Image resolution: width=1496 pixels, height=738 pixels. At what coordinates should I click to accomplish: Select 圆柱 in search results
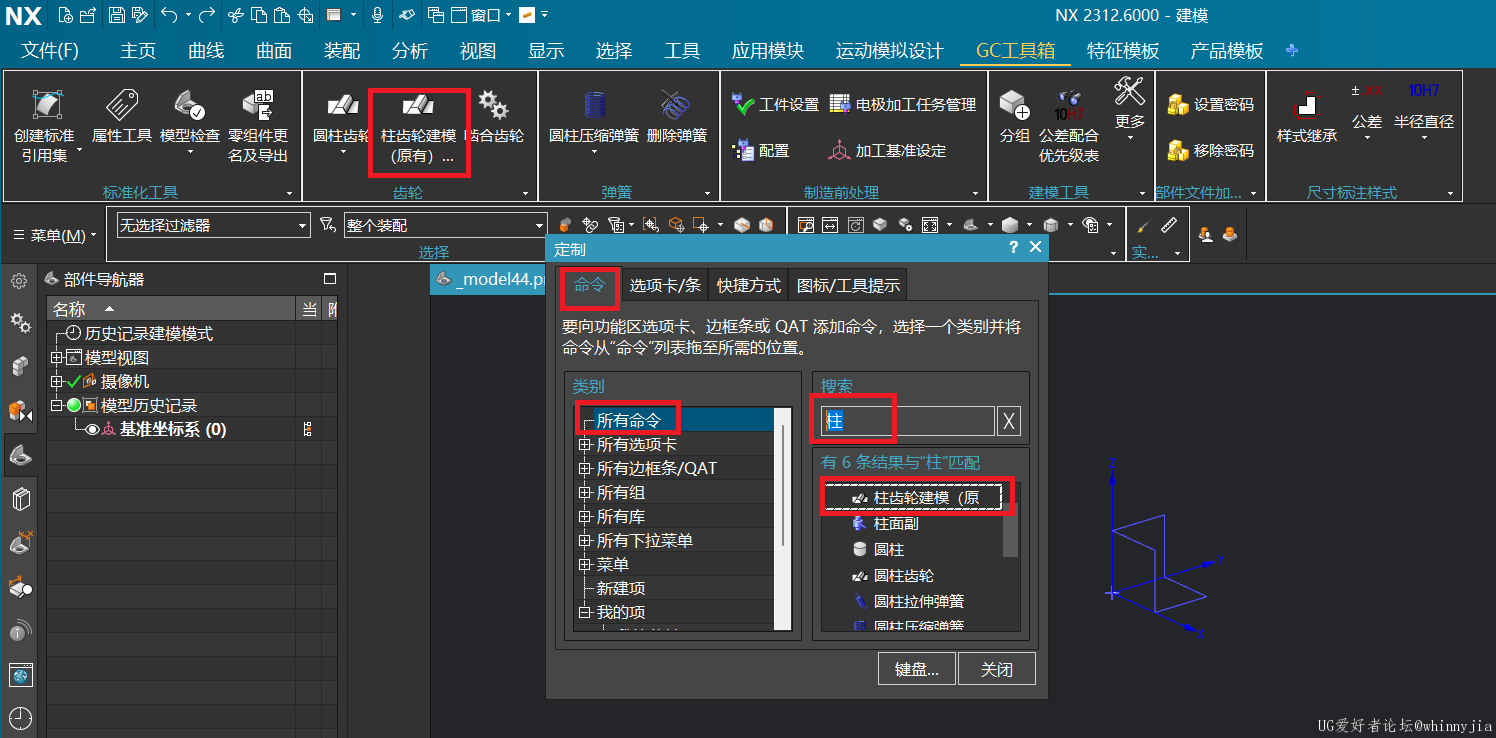click(889, 549)
